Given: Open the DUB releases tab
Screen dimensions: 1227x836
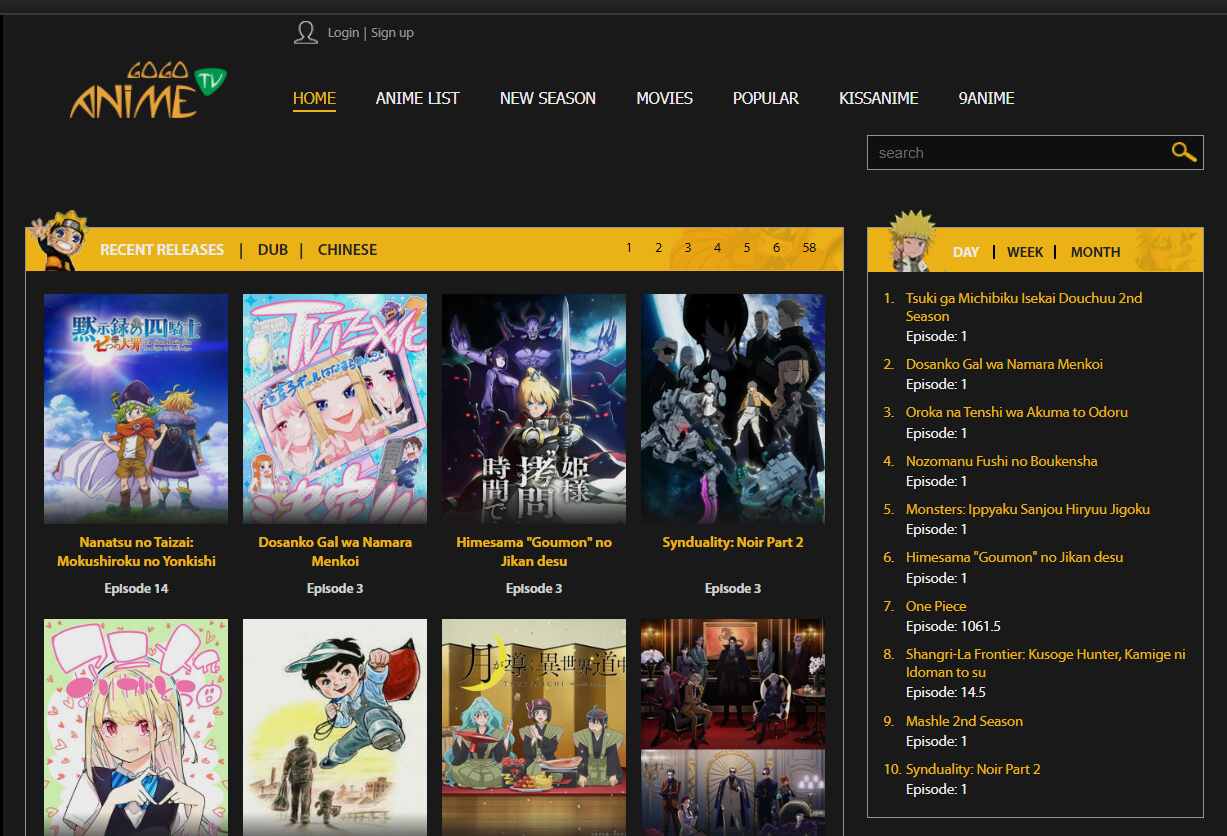Looking at the screenshot, I should [272, 249].
